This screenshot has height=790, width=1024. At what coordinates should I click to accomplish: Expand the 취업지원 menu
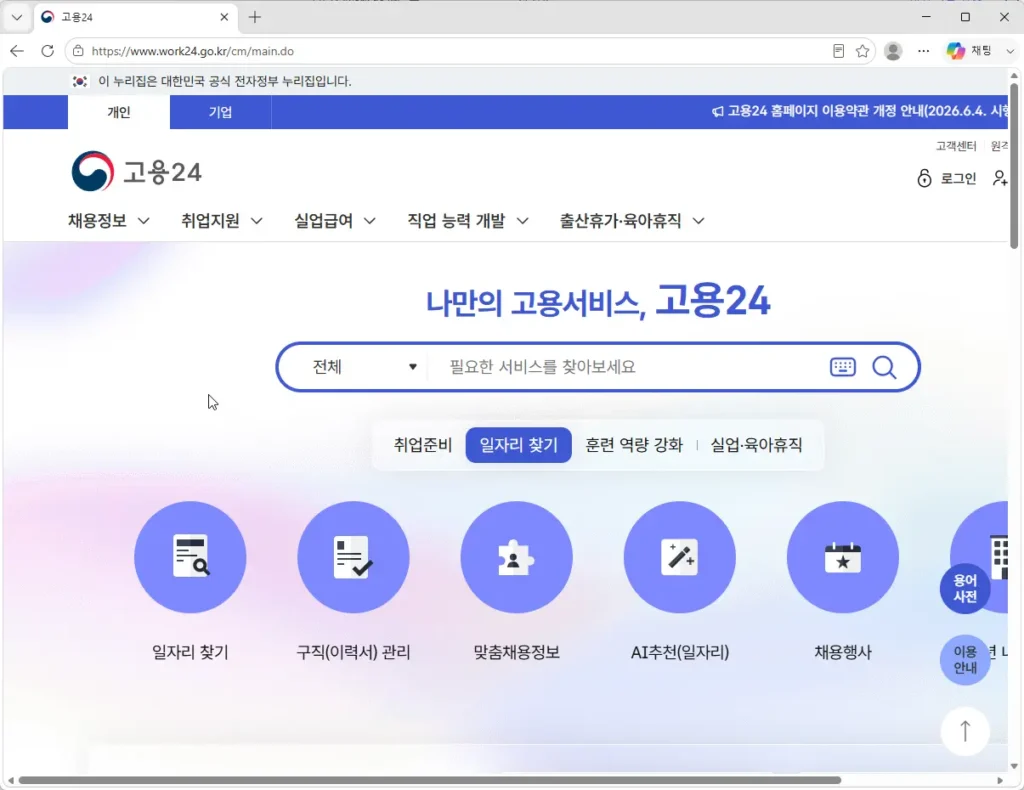point(222,221)
